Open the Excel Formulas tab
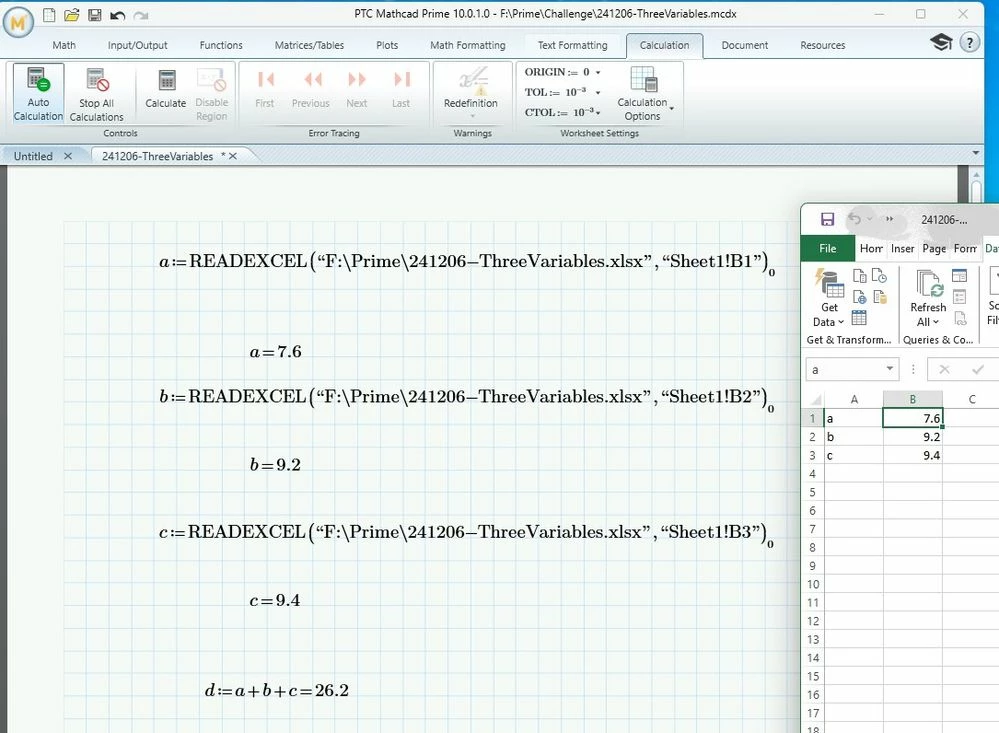 point(965,249)
